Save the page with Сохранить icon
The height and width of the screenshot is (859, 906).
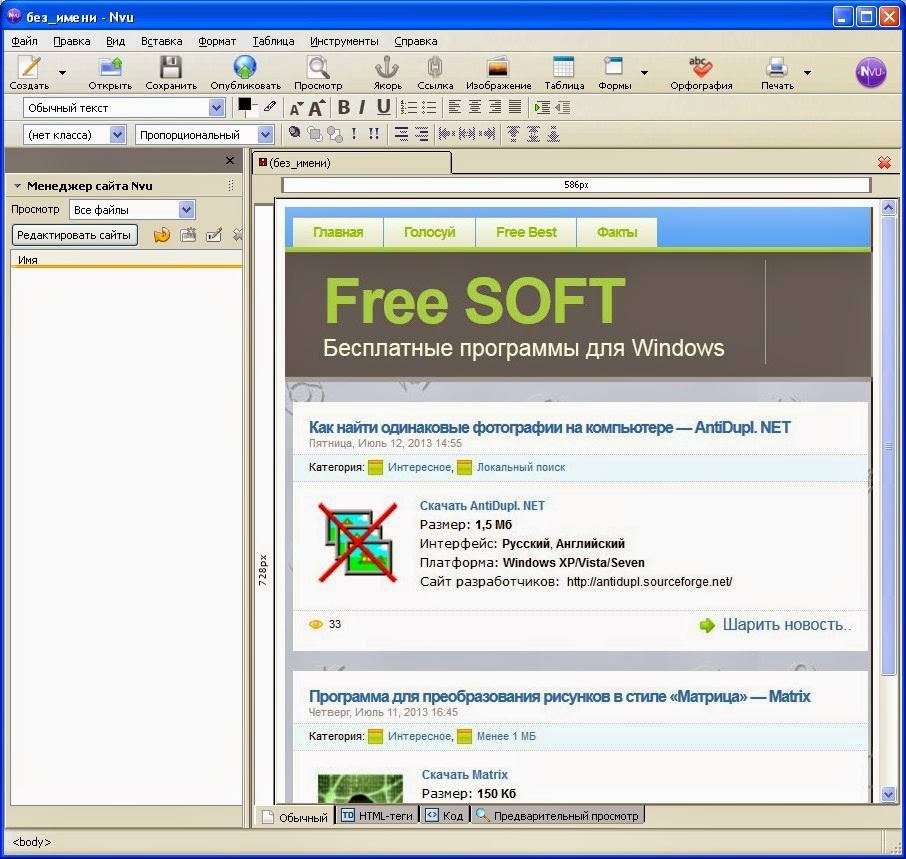click(170, 68)
